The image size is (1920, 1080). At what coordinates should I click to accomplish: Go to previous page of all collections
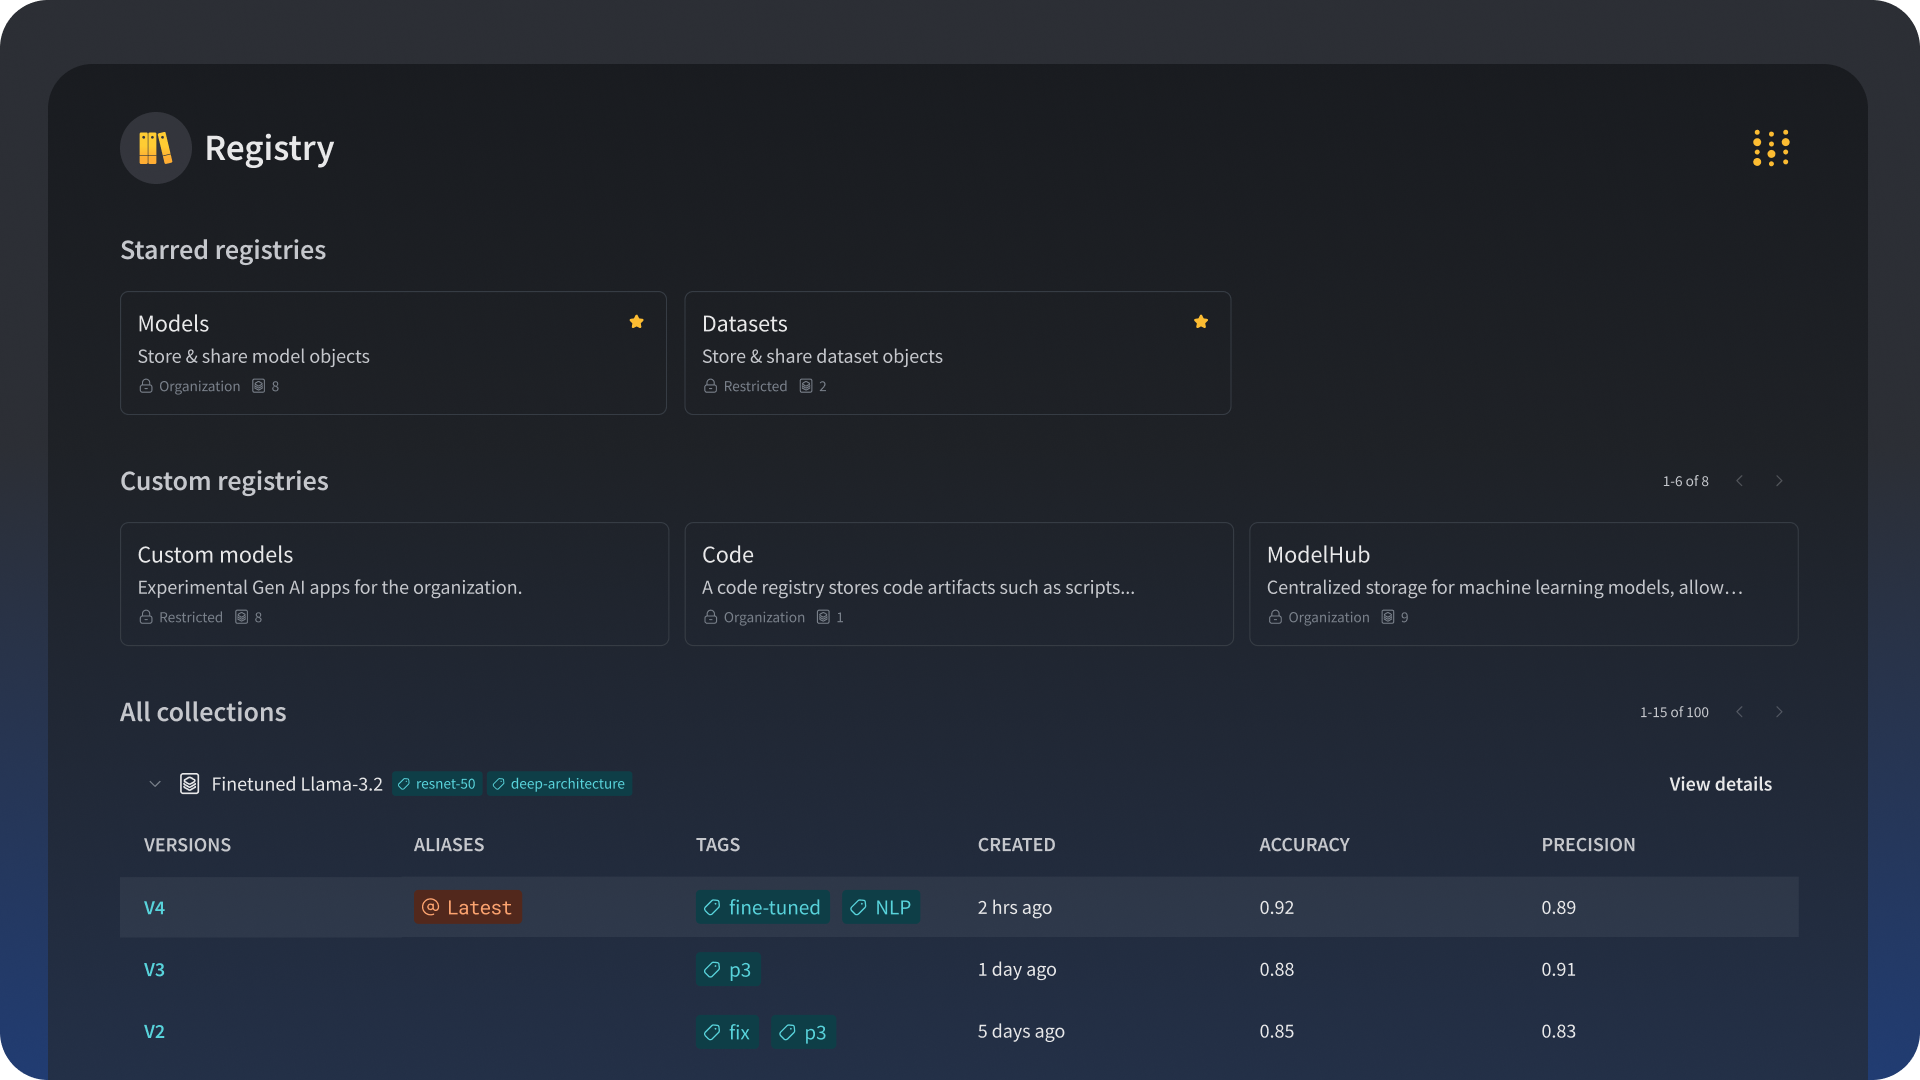1740,712
